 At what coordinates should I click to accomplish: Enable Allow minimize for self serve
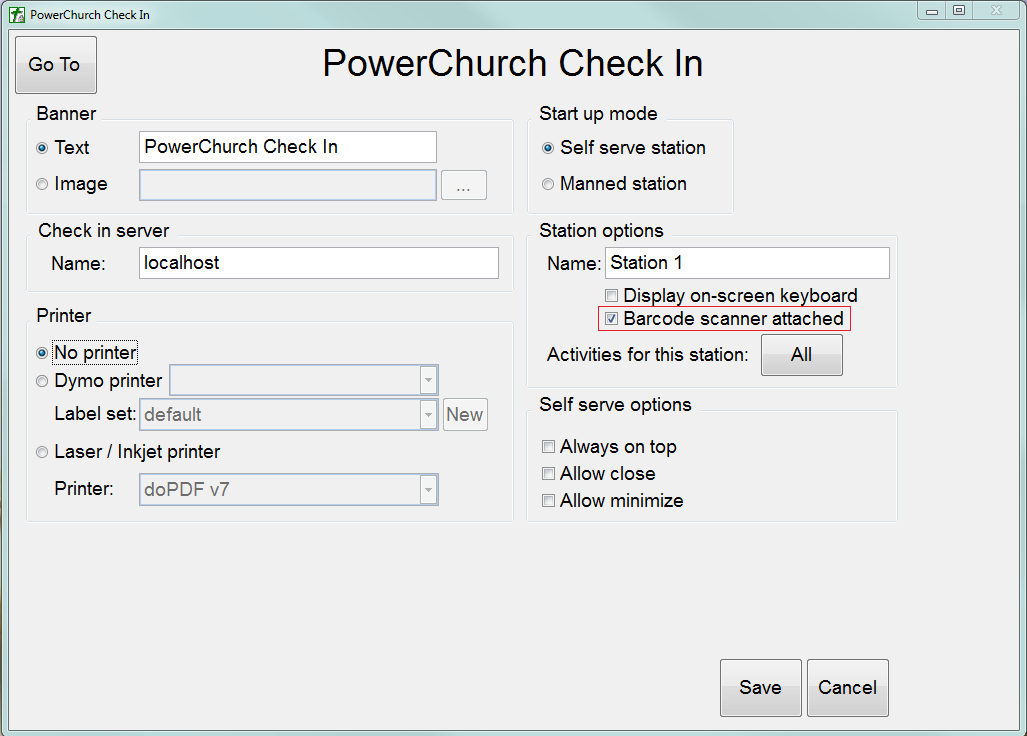tap(548, 501)
